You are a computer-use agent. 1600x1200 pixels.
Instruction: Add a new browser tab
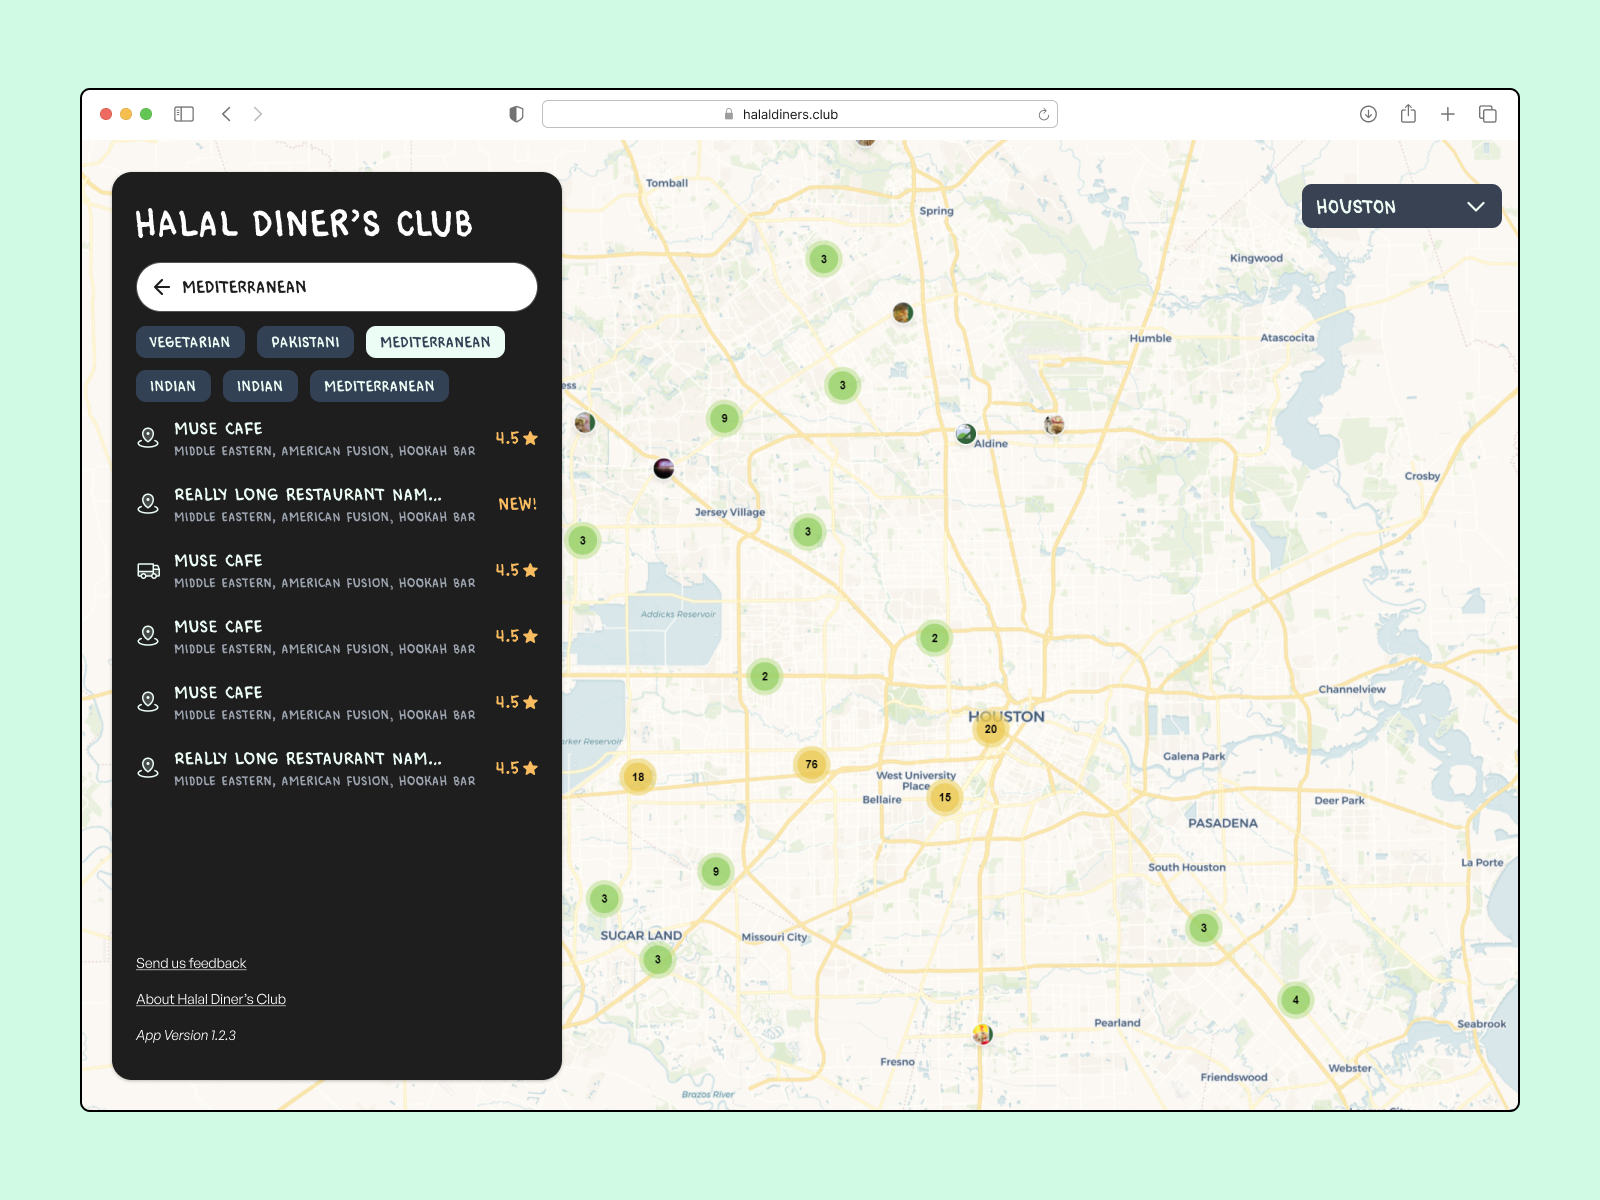(1447, 114)
